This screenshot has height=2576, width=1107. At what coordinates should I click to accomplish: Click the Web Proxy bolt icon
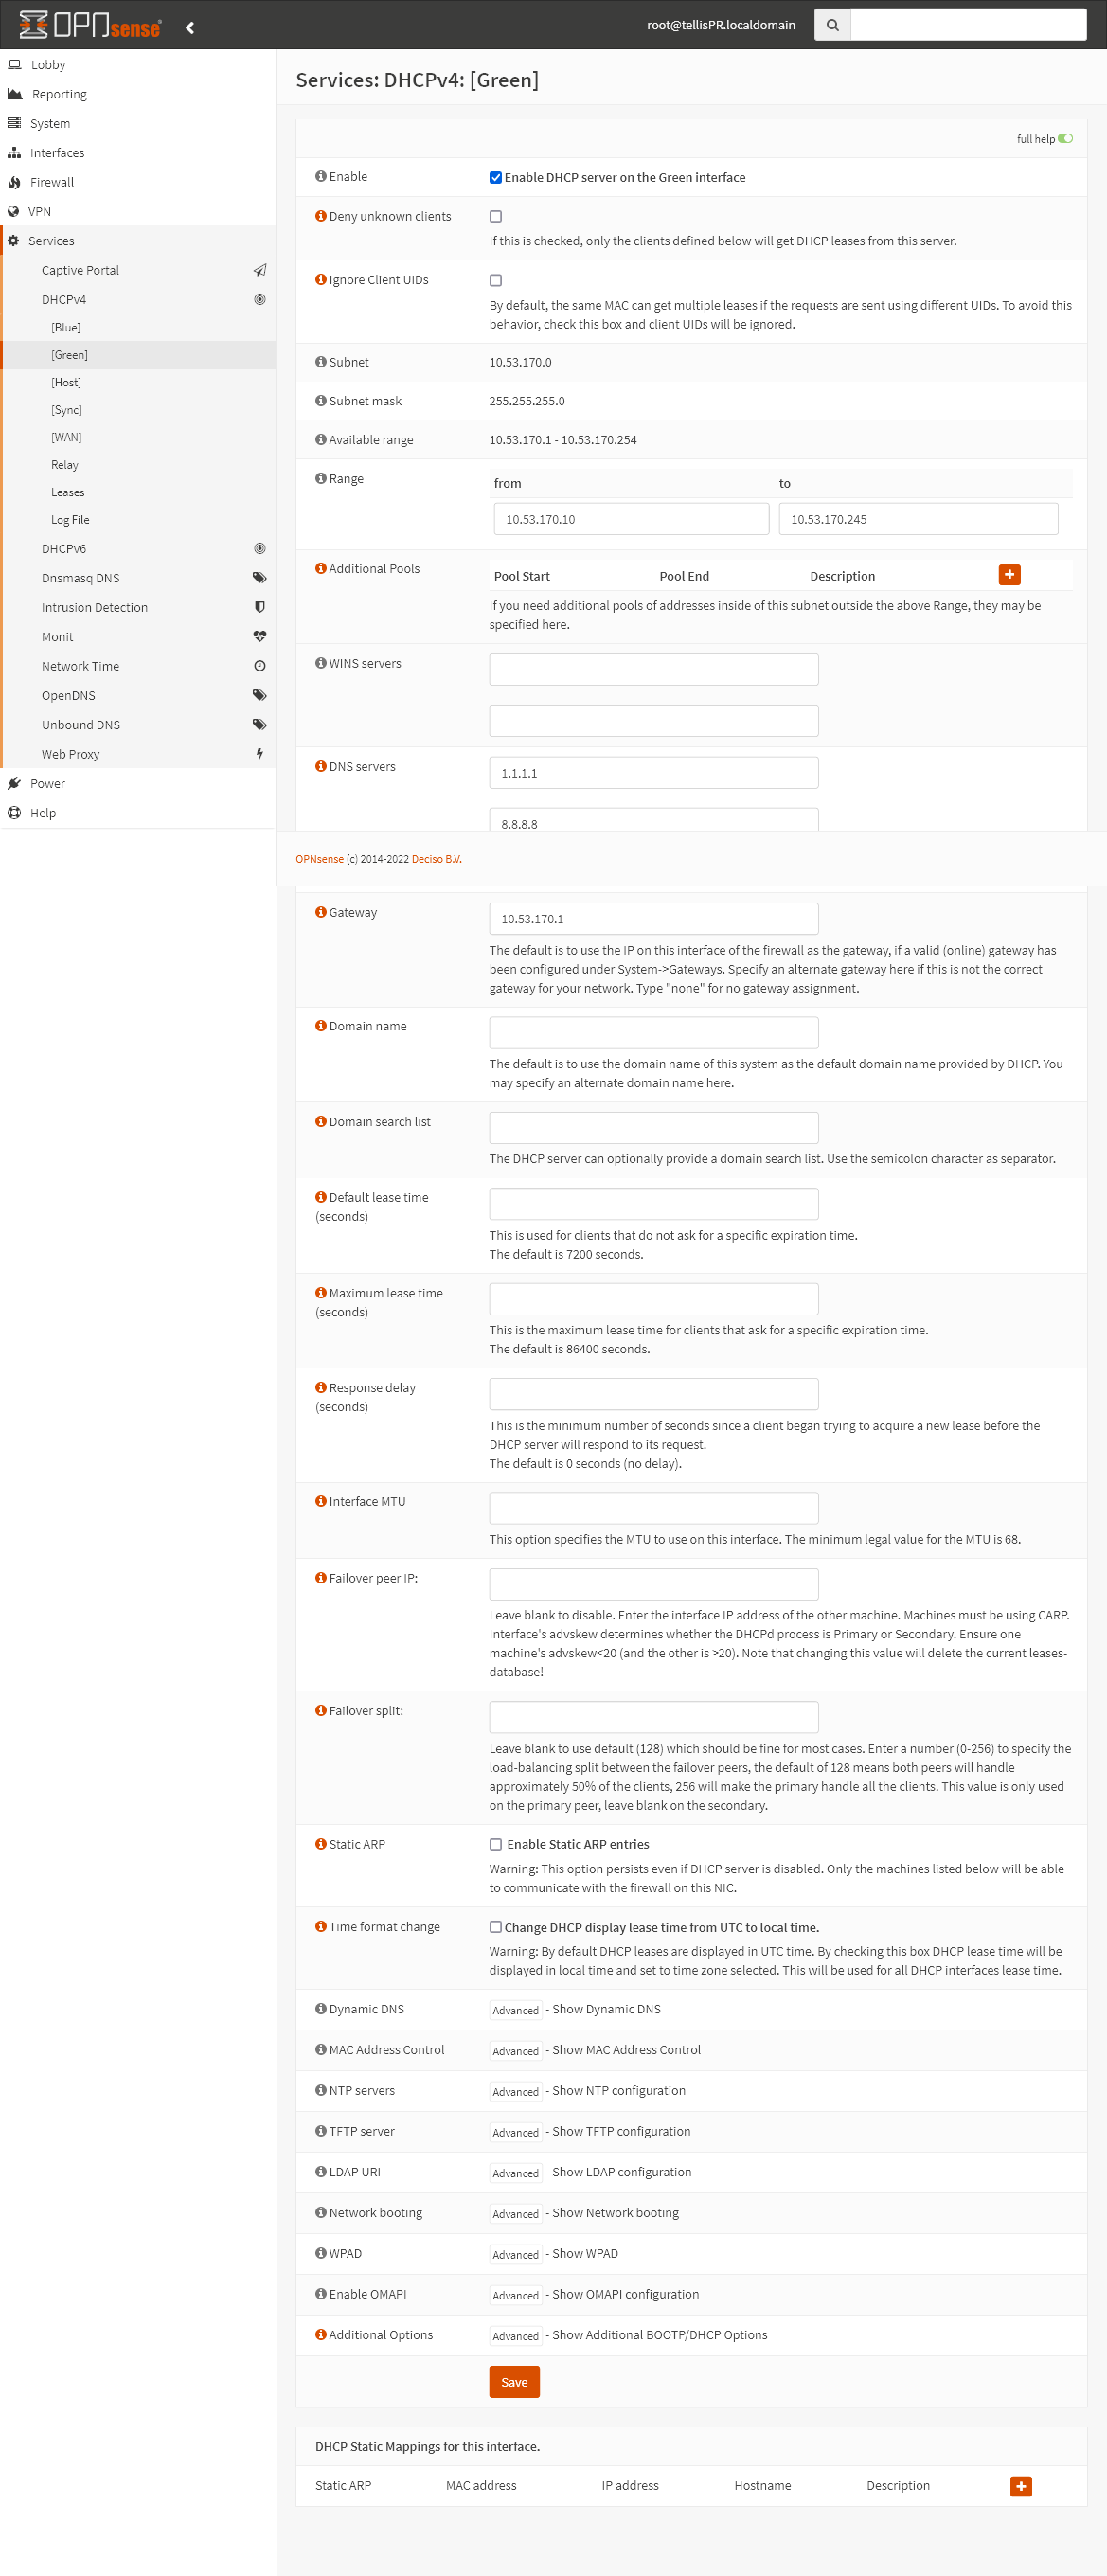(260, 754)
